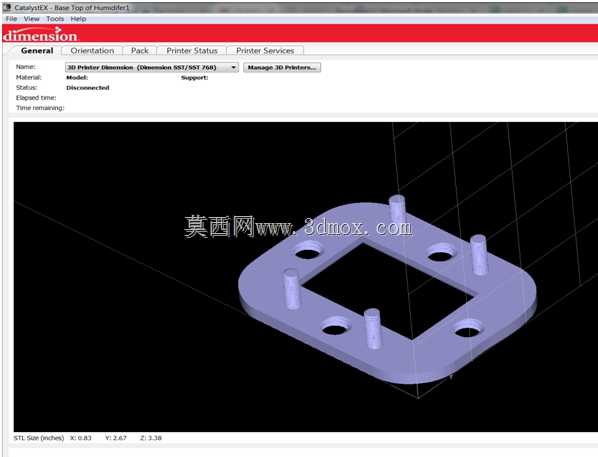Screen dimensions: 598x457
Task: Switch to the General tab
Action: tap(37, 51)
